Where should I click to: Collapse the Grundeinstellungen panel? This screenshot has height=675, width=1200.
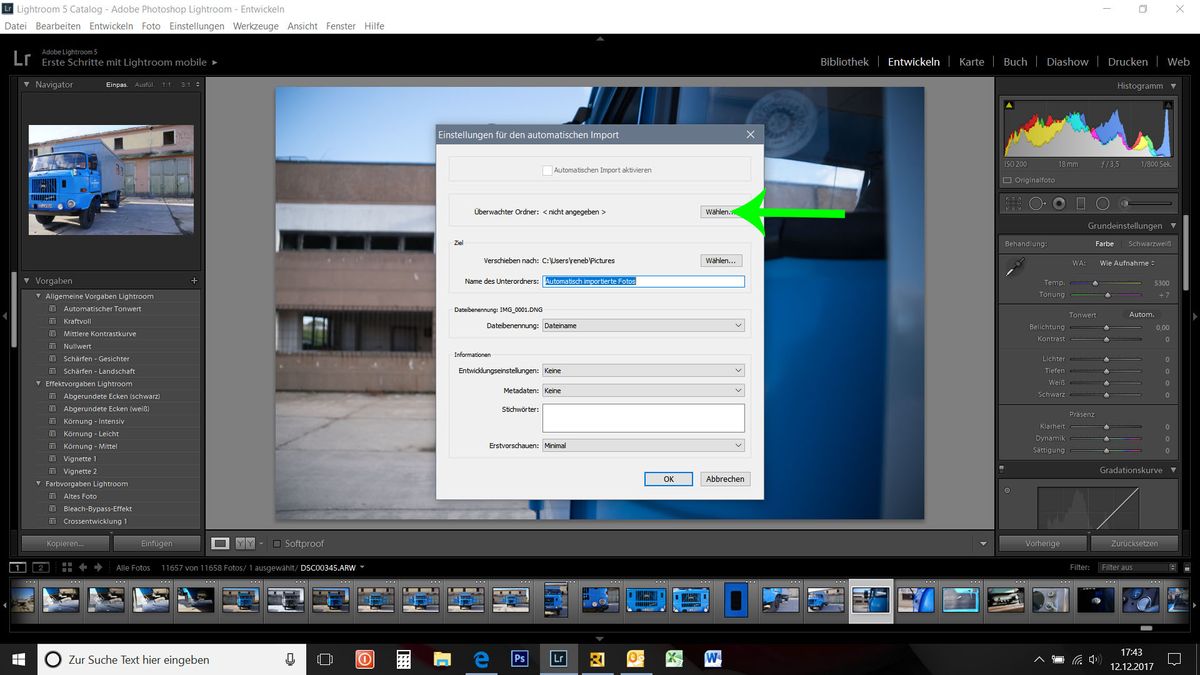click(1171, 226)
